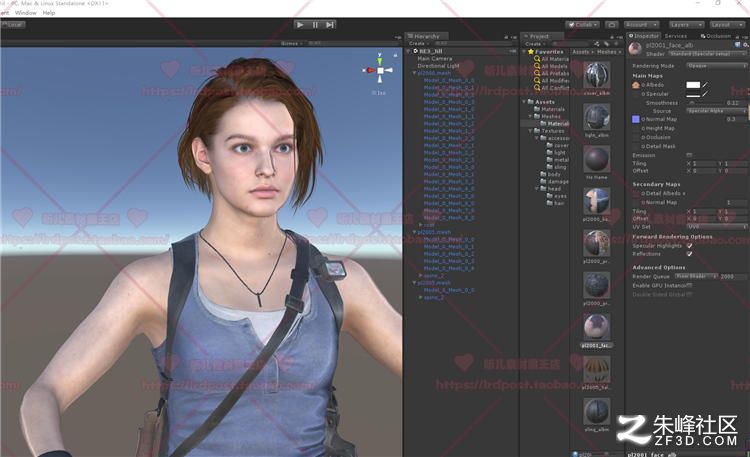Screen dimensions: 750x457
Task: Click search by label icon in Project
Action: 606,44
